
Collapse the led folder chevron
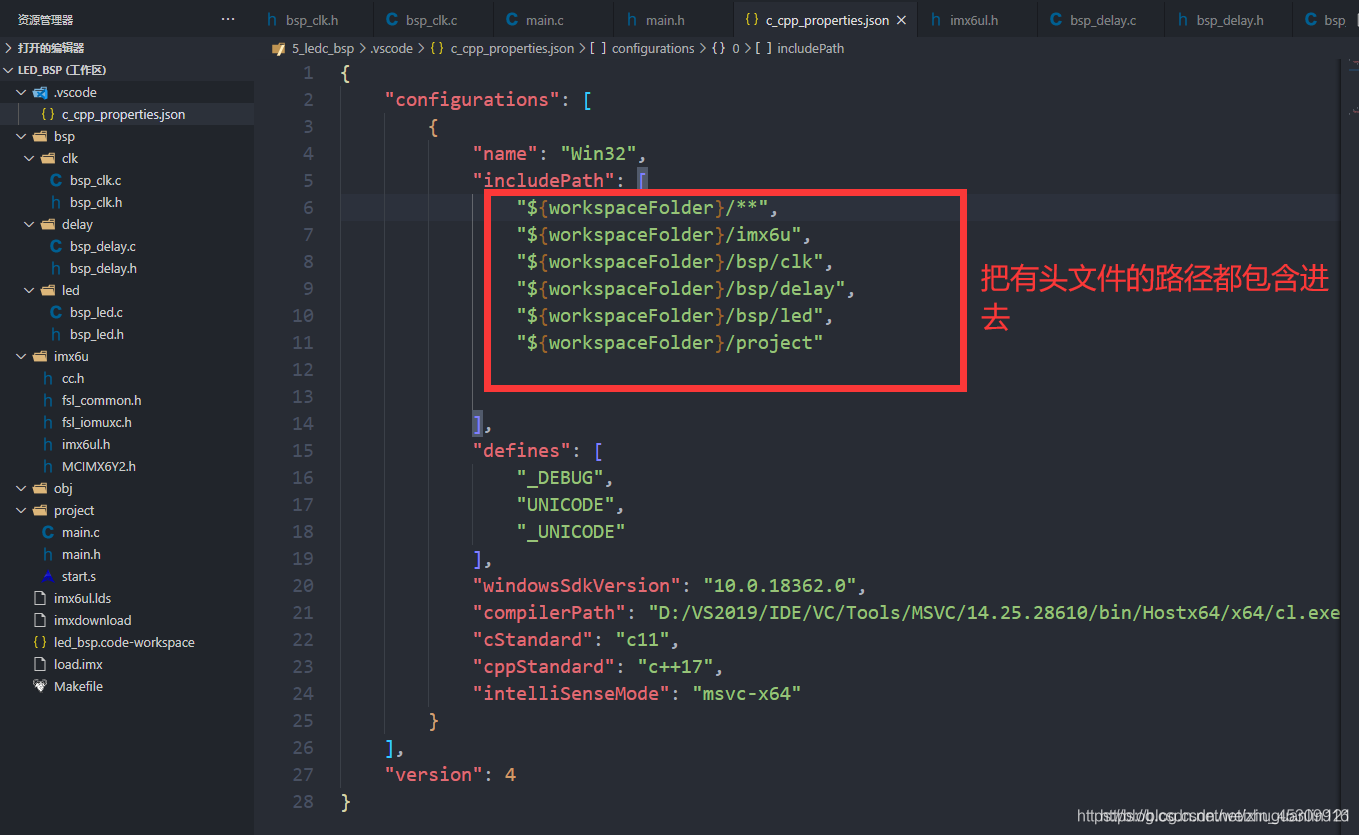point(30,290)
